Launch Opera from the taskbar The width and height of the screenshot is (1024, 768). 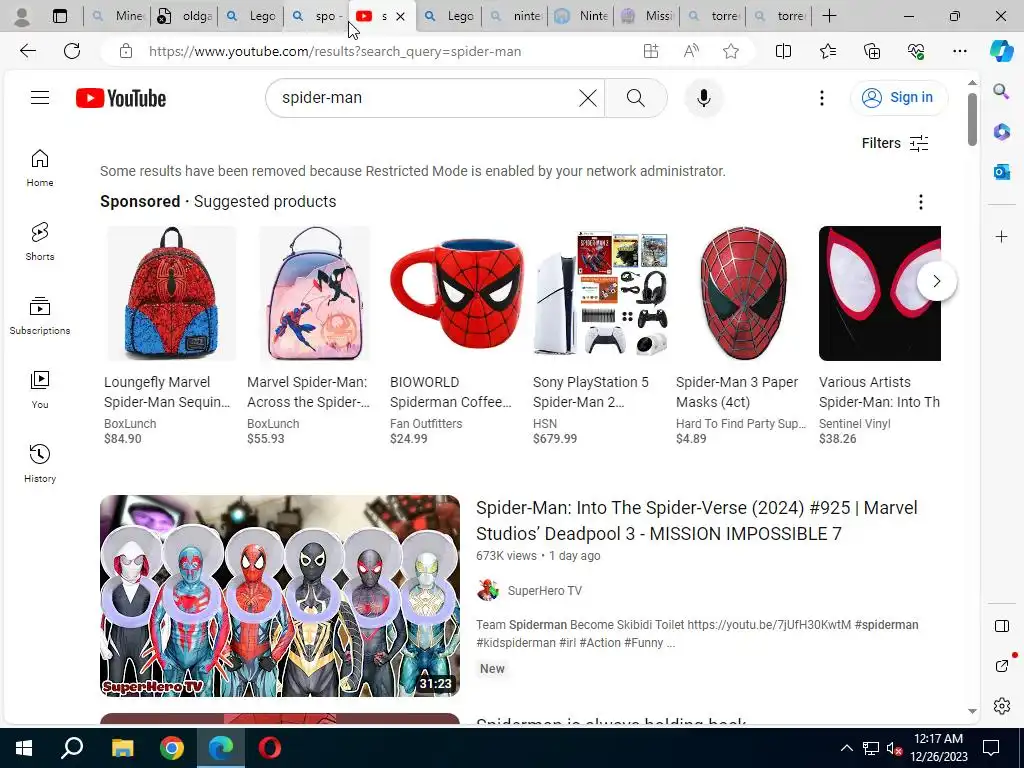[x=270, y=748]
